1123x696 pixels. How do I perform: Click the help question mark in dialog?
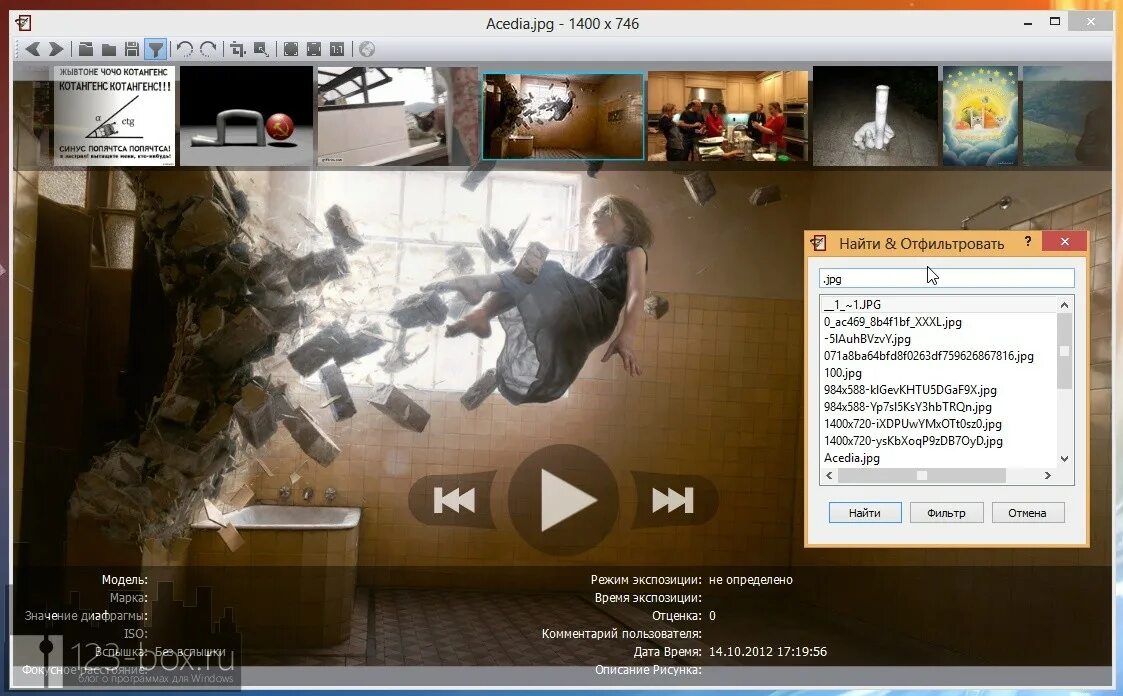pyautogui.click(x=1028, y=241)
